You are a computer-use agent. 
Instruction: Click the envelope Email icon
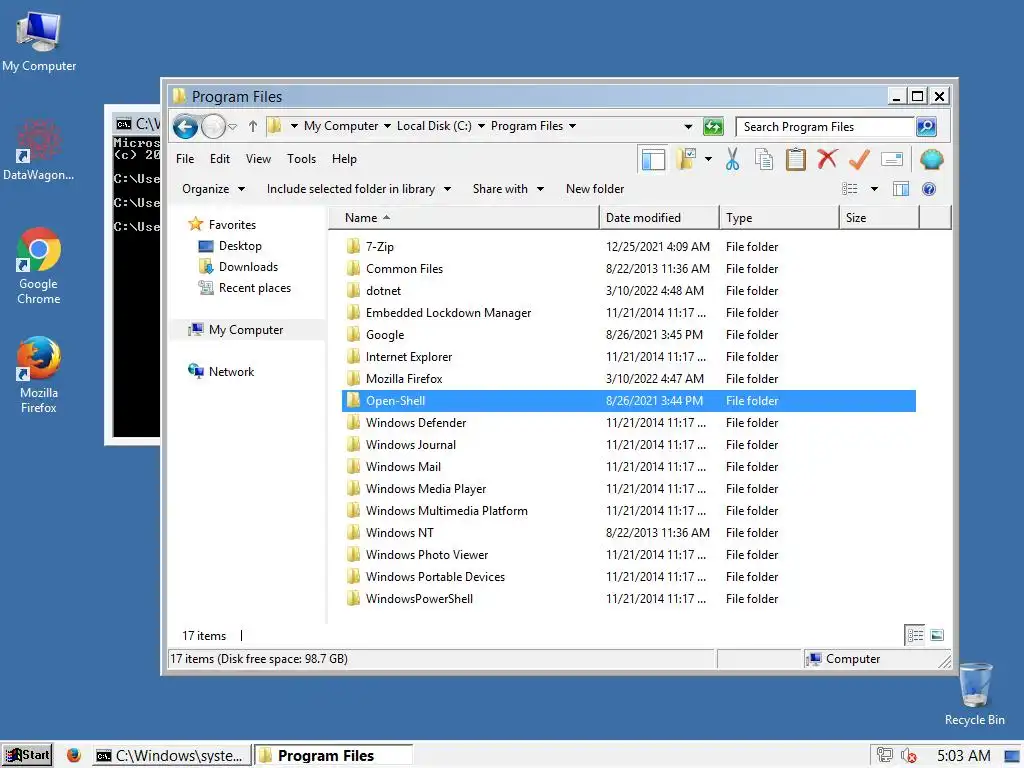coord(891,159)
